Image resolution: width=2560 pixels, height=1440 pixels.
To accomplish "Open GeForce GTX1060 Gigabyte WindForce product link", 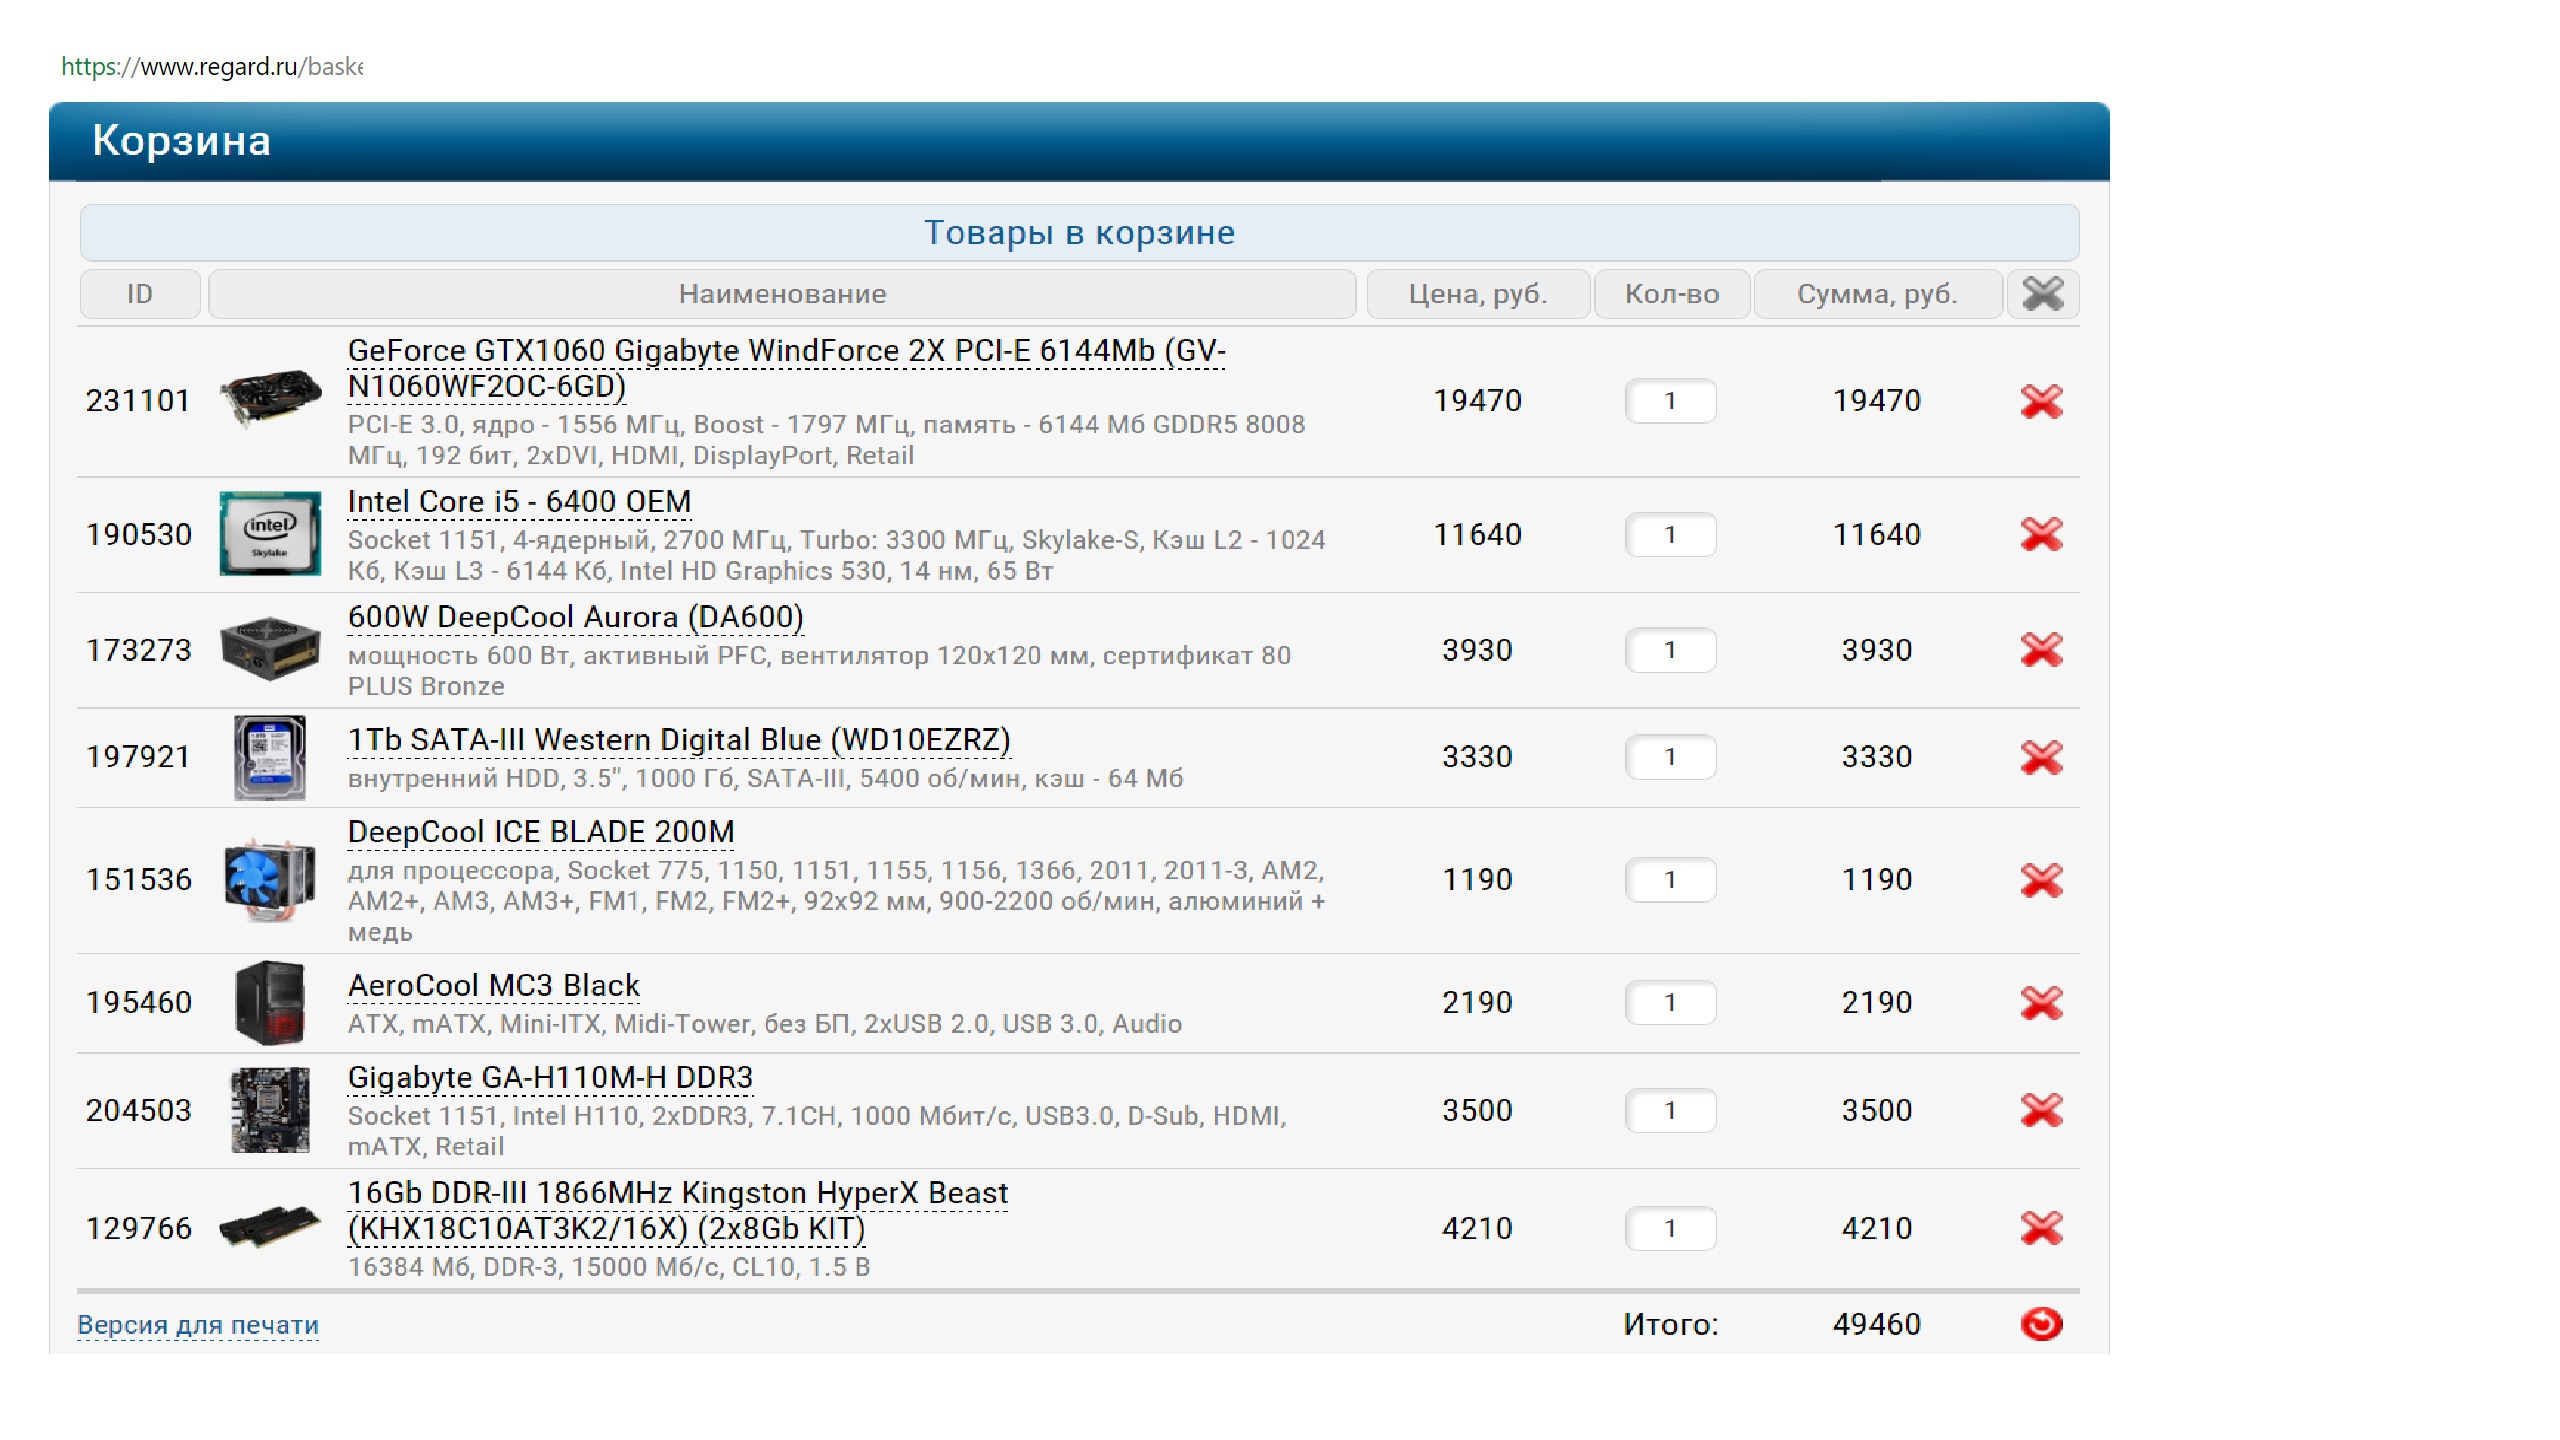I will (786, 368).
